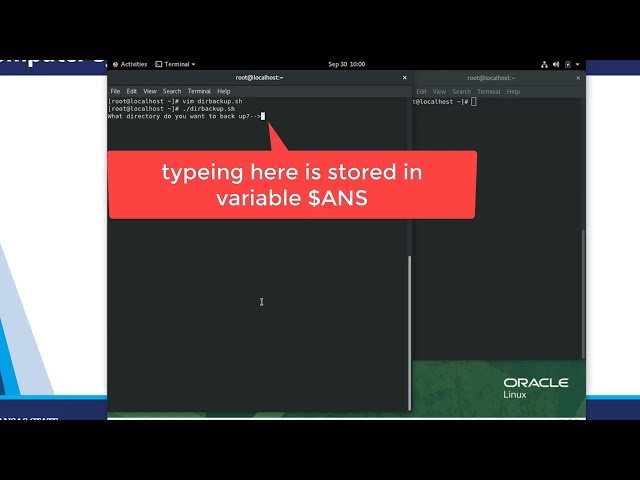Click the Activities logo icon
The height and width of the screenshot is (480, 640).
[x=116, y=64]
